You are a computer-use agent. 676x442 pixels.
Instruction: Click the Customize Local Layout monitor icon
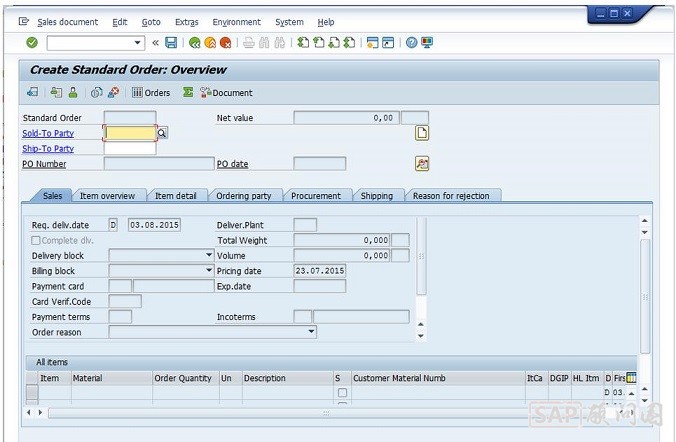[427, 43]
